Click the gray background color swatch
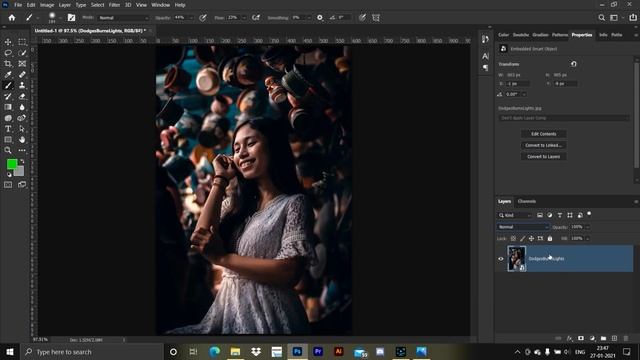640x360 pixels. (x=20, y=172)
